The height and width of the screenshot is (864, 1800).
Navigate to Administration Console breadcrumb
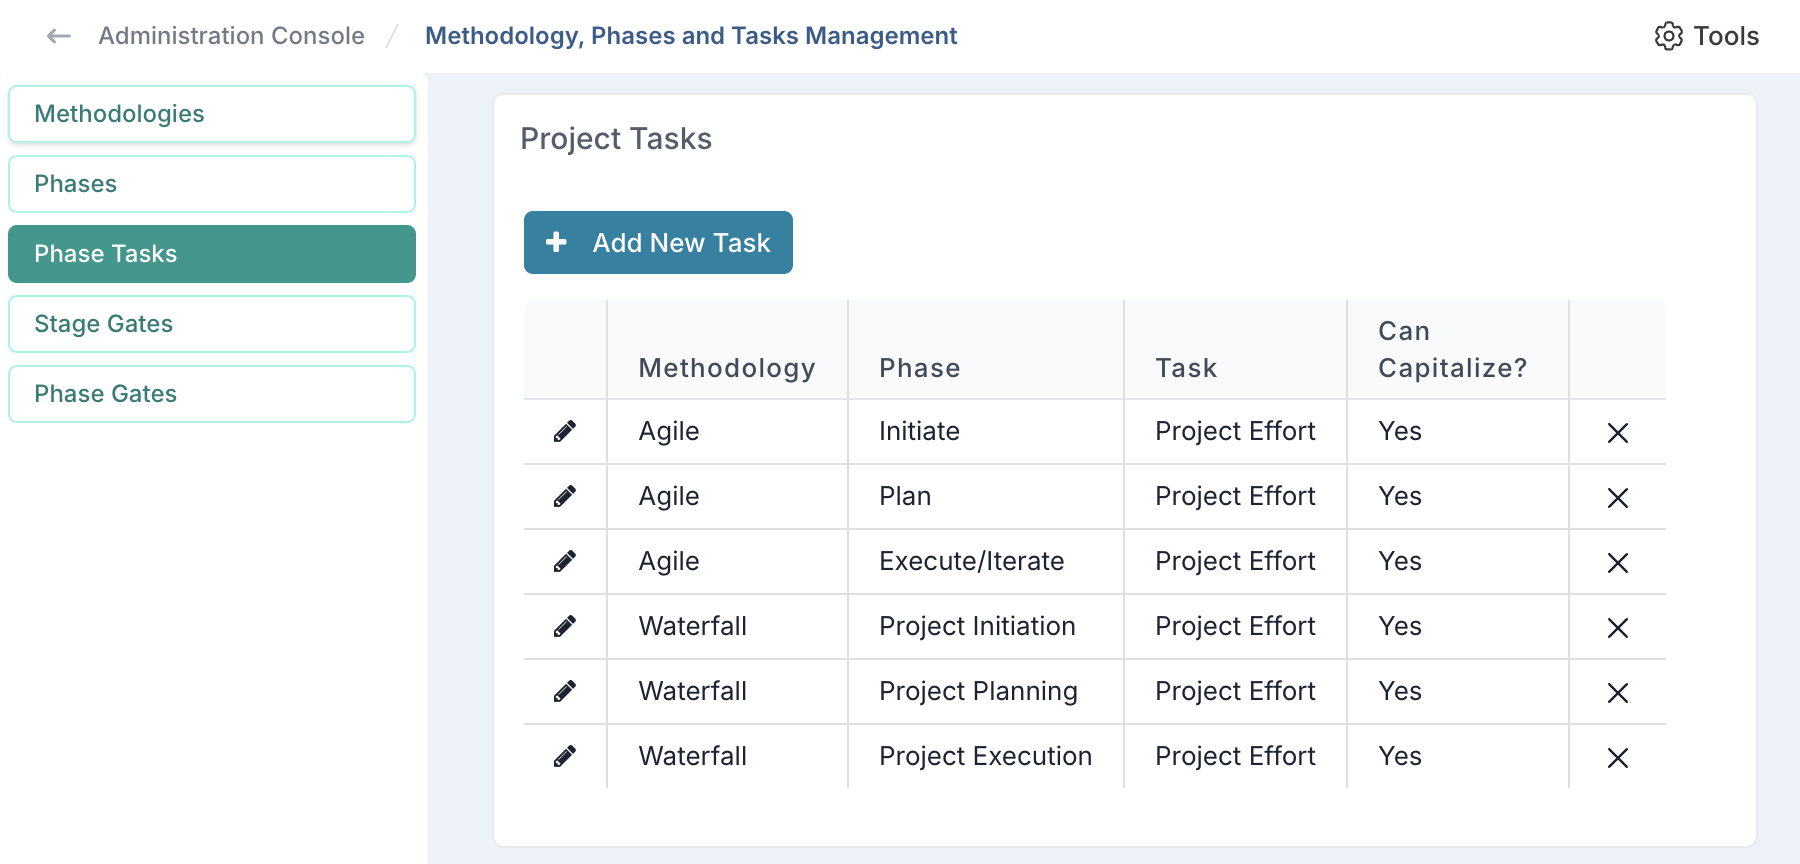(x=231, y=36)
